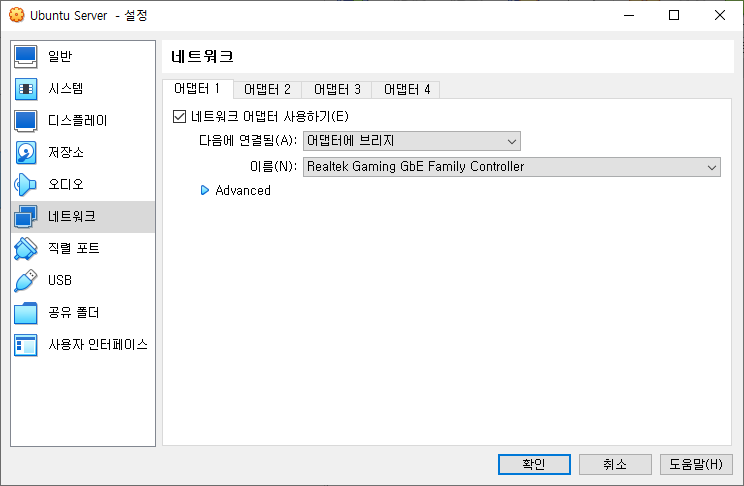The height and width of the screenshot is (486, 744).
Task: Select 오디오 label in settings list
Action: click(x=66, y=185)
